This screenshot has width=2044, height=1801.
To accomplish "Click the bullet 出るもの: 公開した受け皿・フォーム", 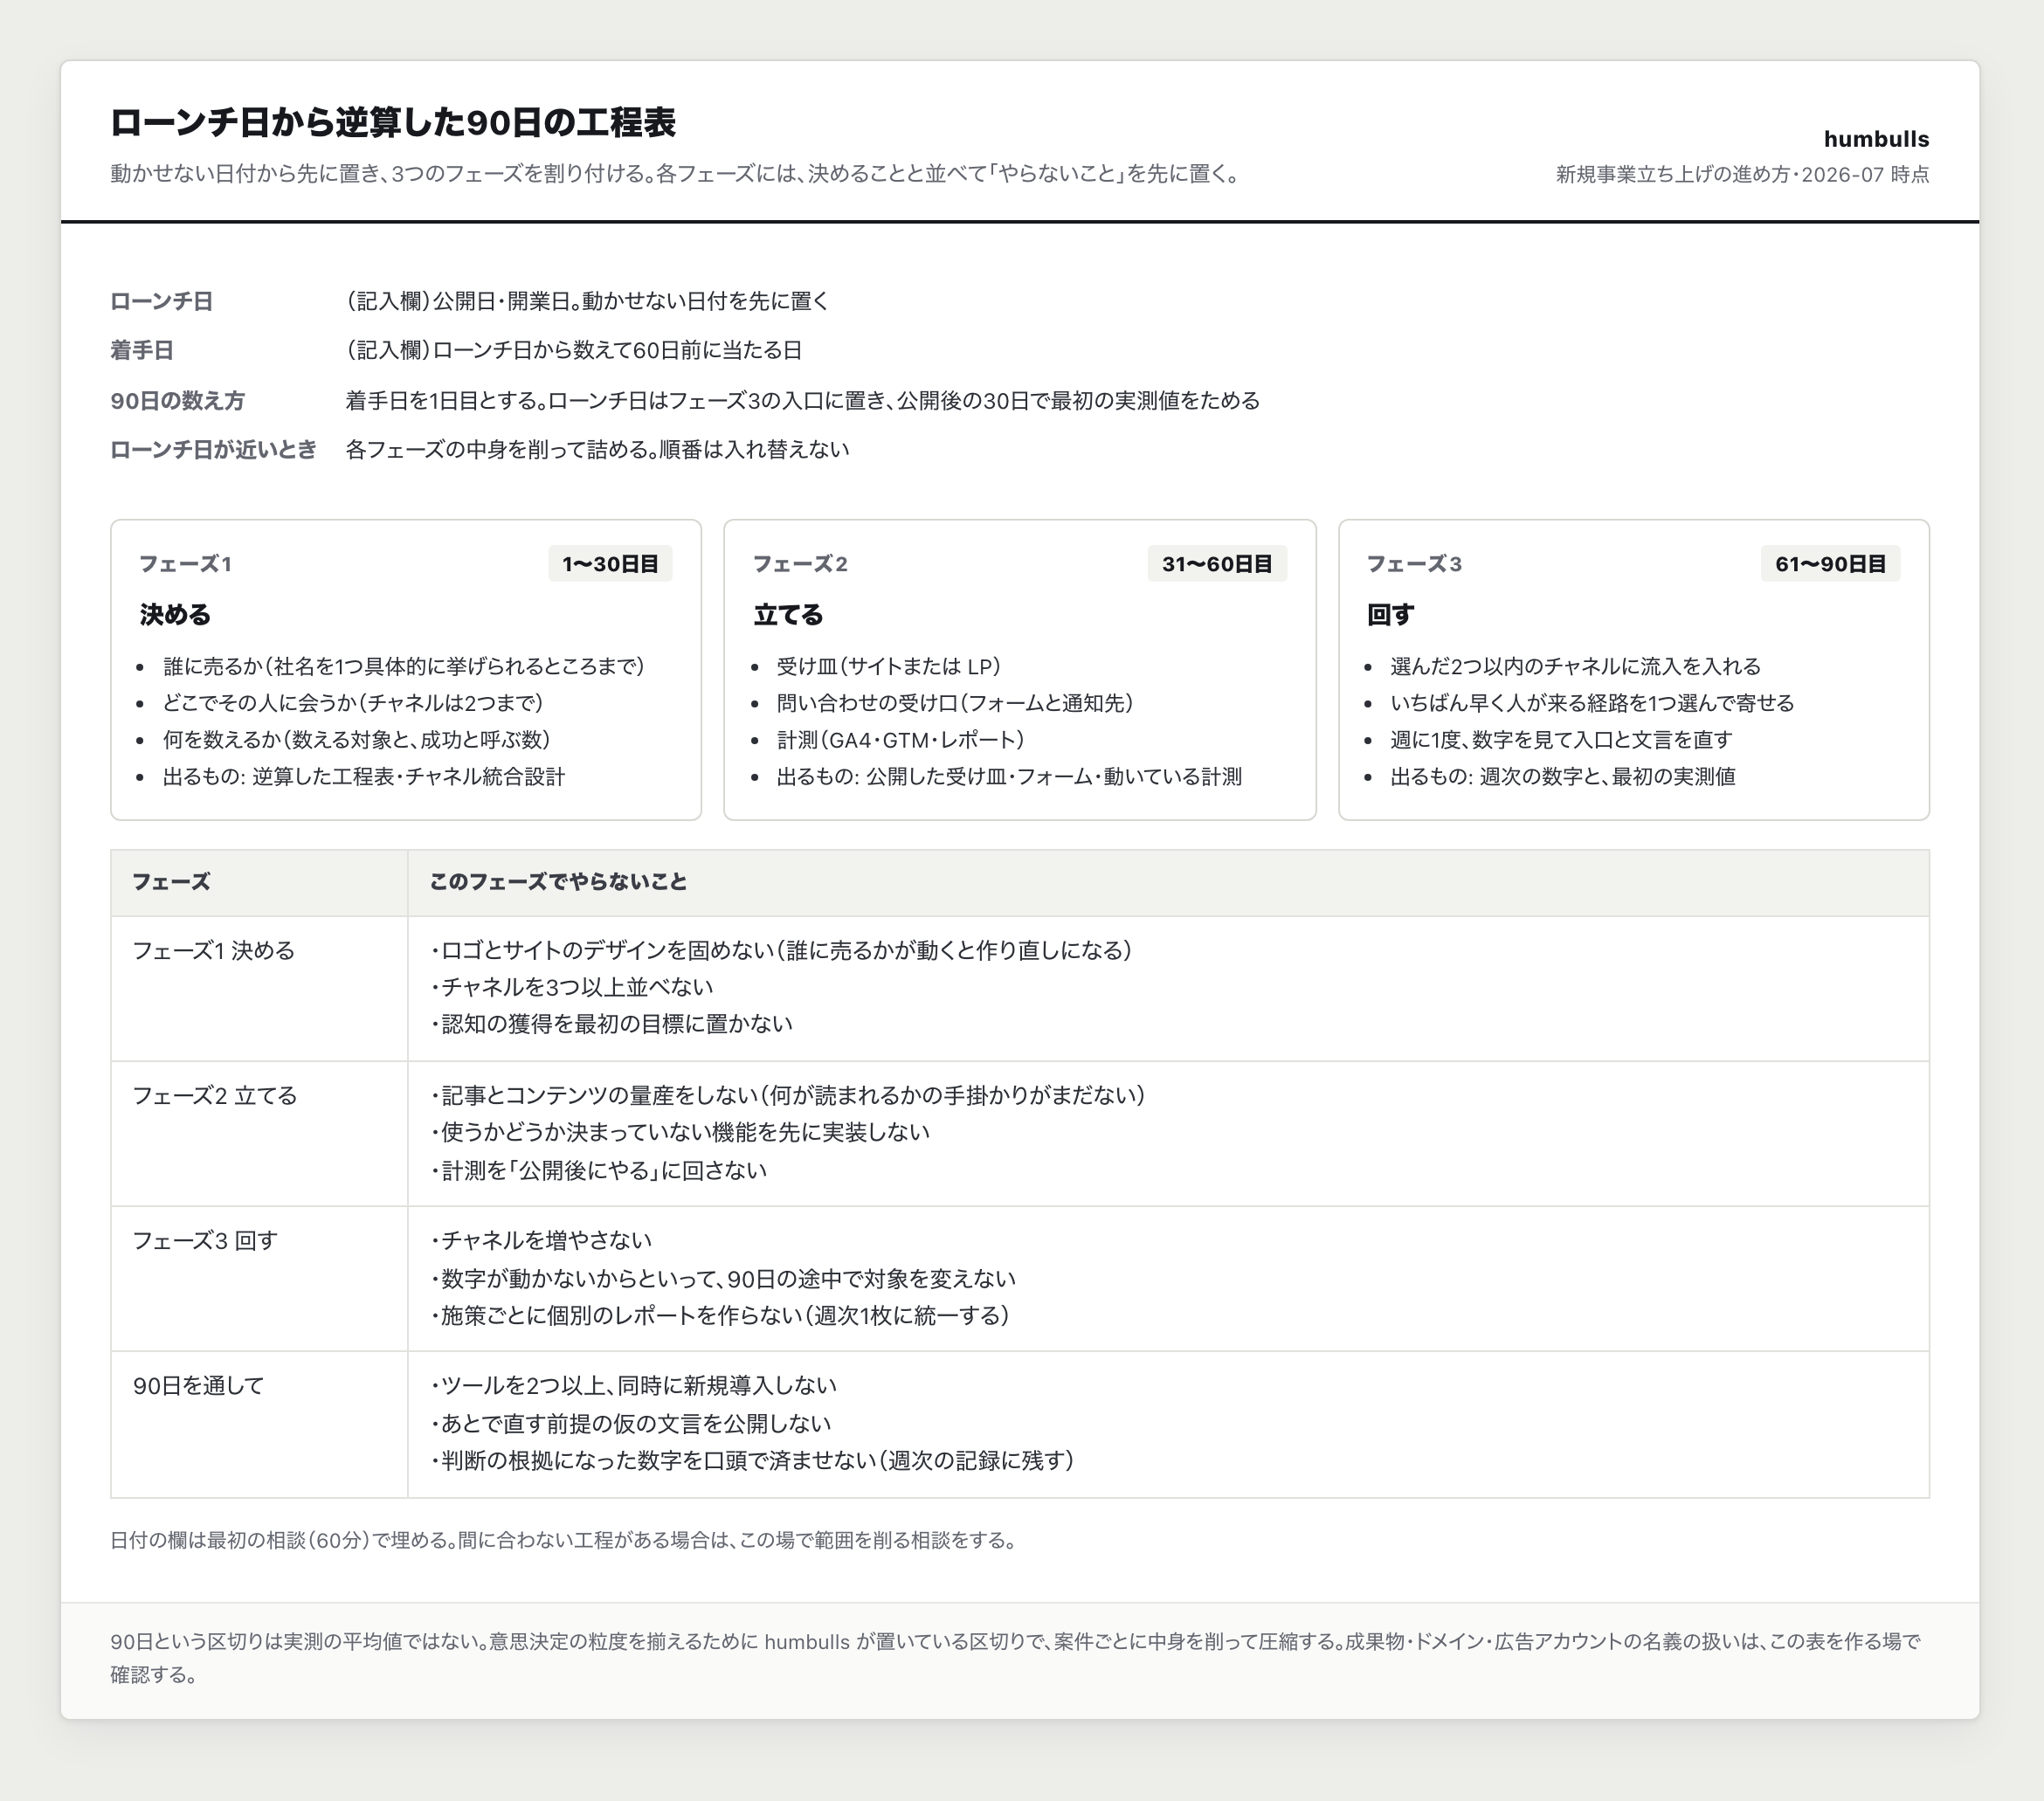I will (x=1009, y=777).
